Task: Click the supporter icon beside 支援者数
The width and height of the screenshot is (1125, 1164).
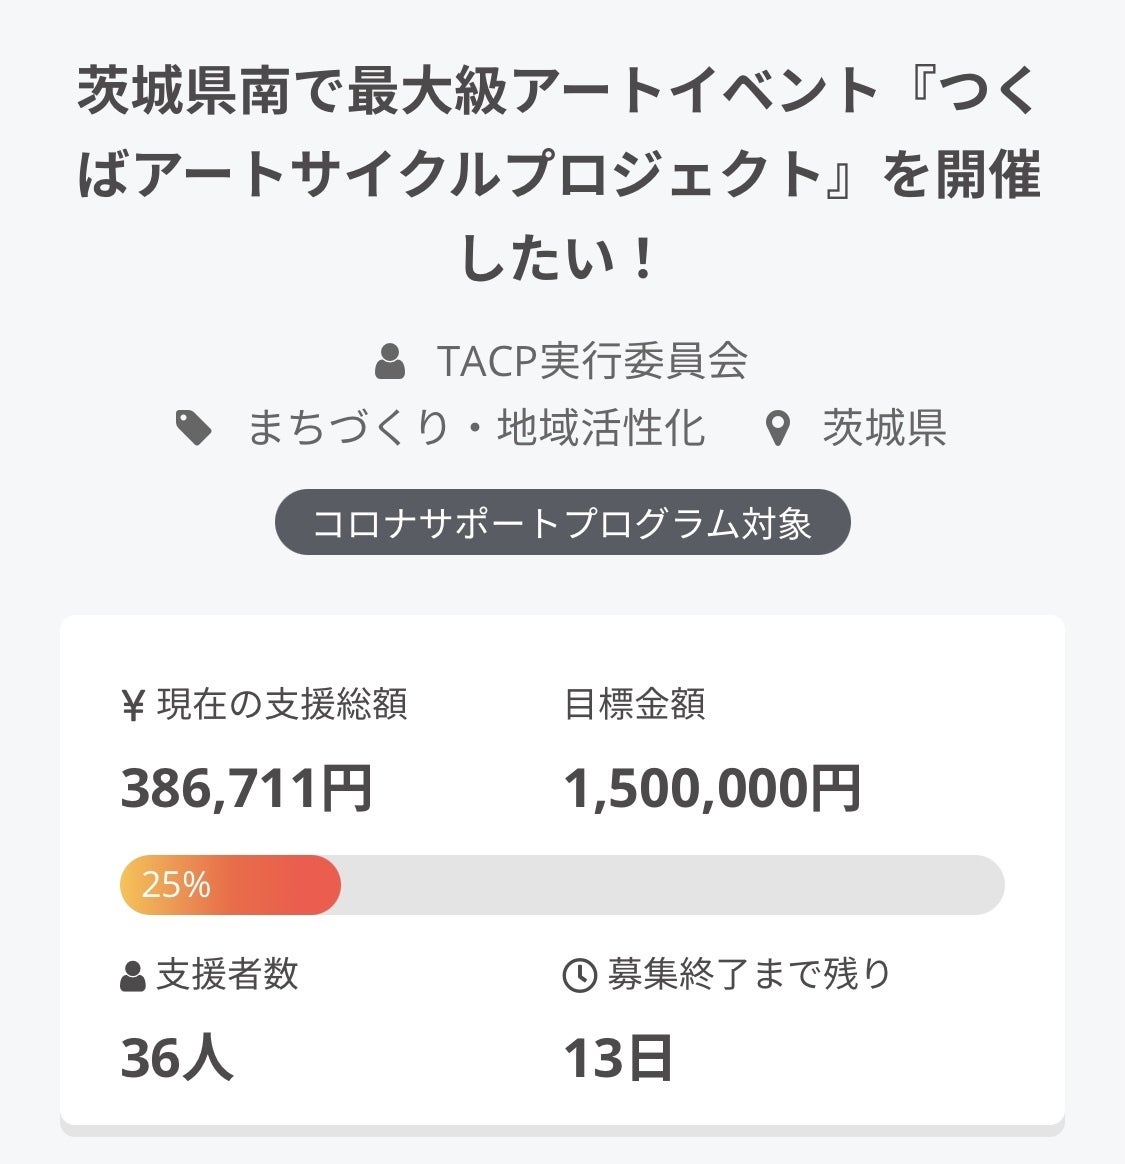Action: tap(133, 975)
